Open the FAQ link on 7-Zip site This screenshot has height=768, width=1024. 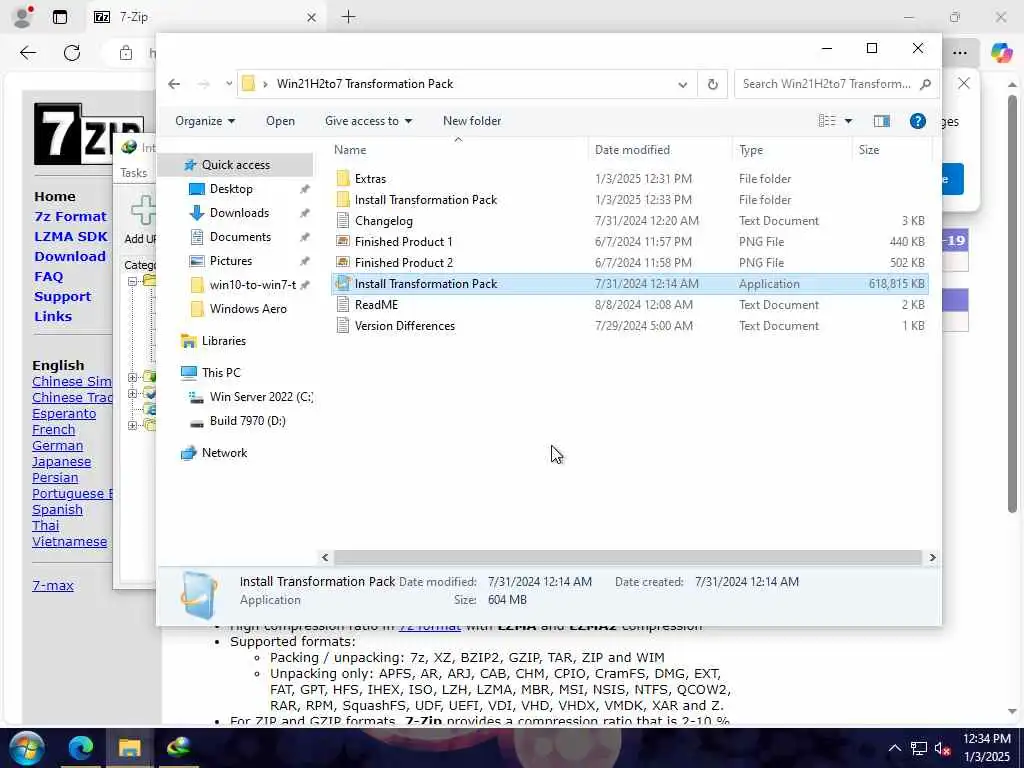[49, 276]
